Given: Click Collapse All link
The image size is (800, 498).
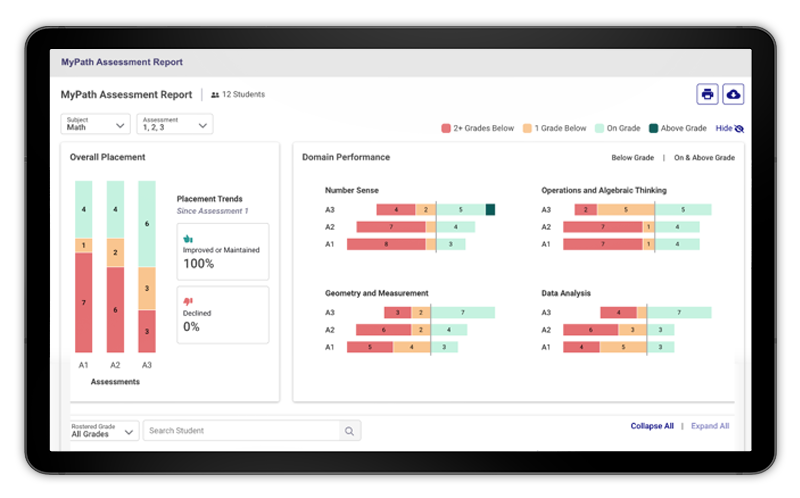Looking at the screenshot, I should (x=652, y=426).
